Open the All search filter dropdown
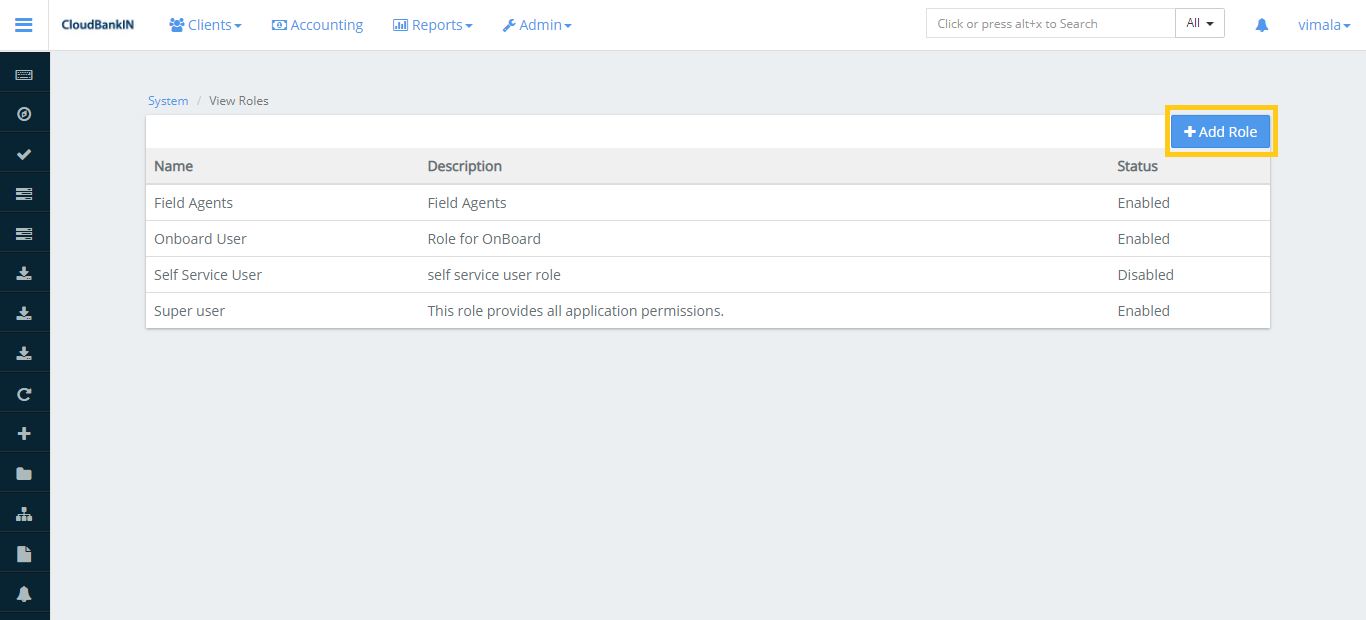1366x620 pixels. tap(1199, 24)
